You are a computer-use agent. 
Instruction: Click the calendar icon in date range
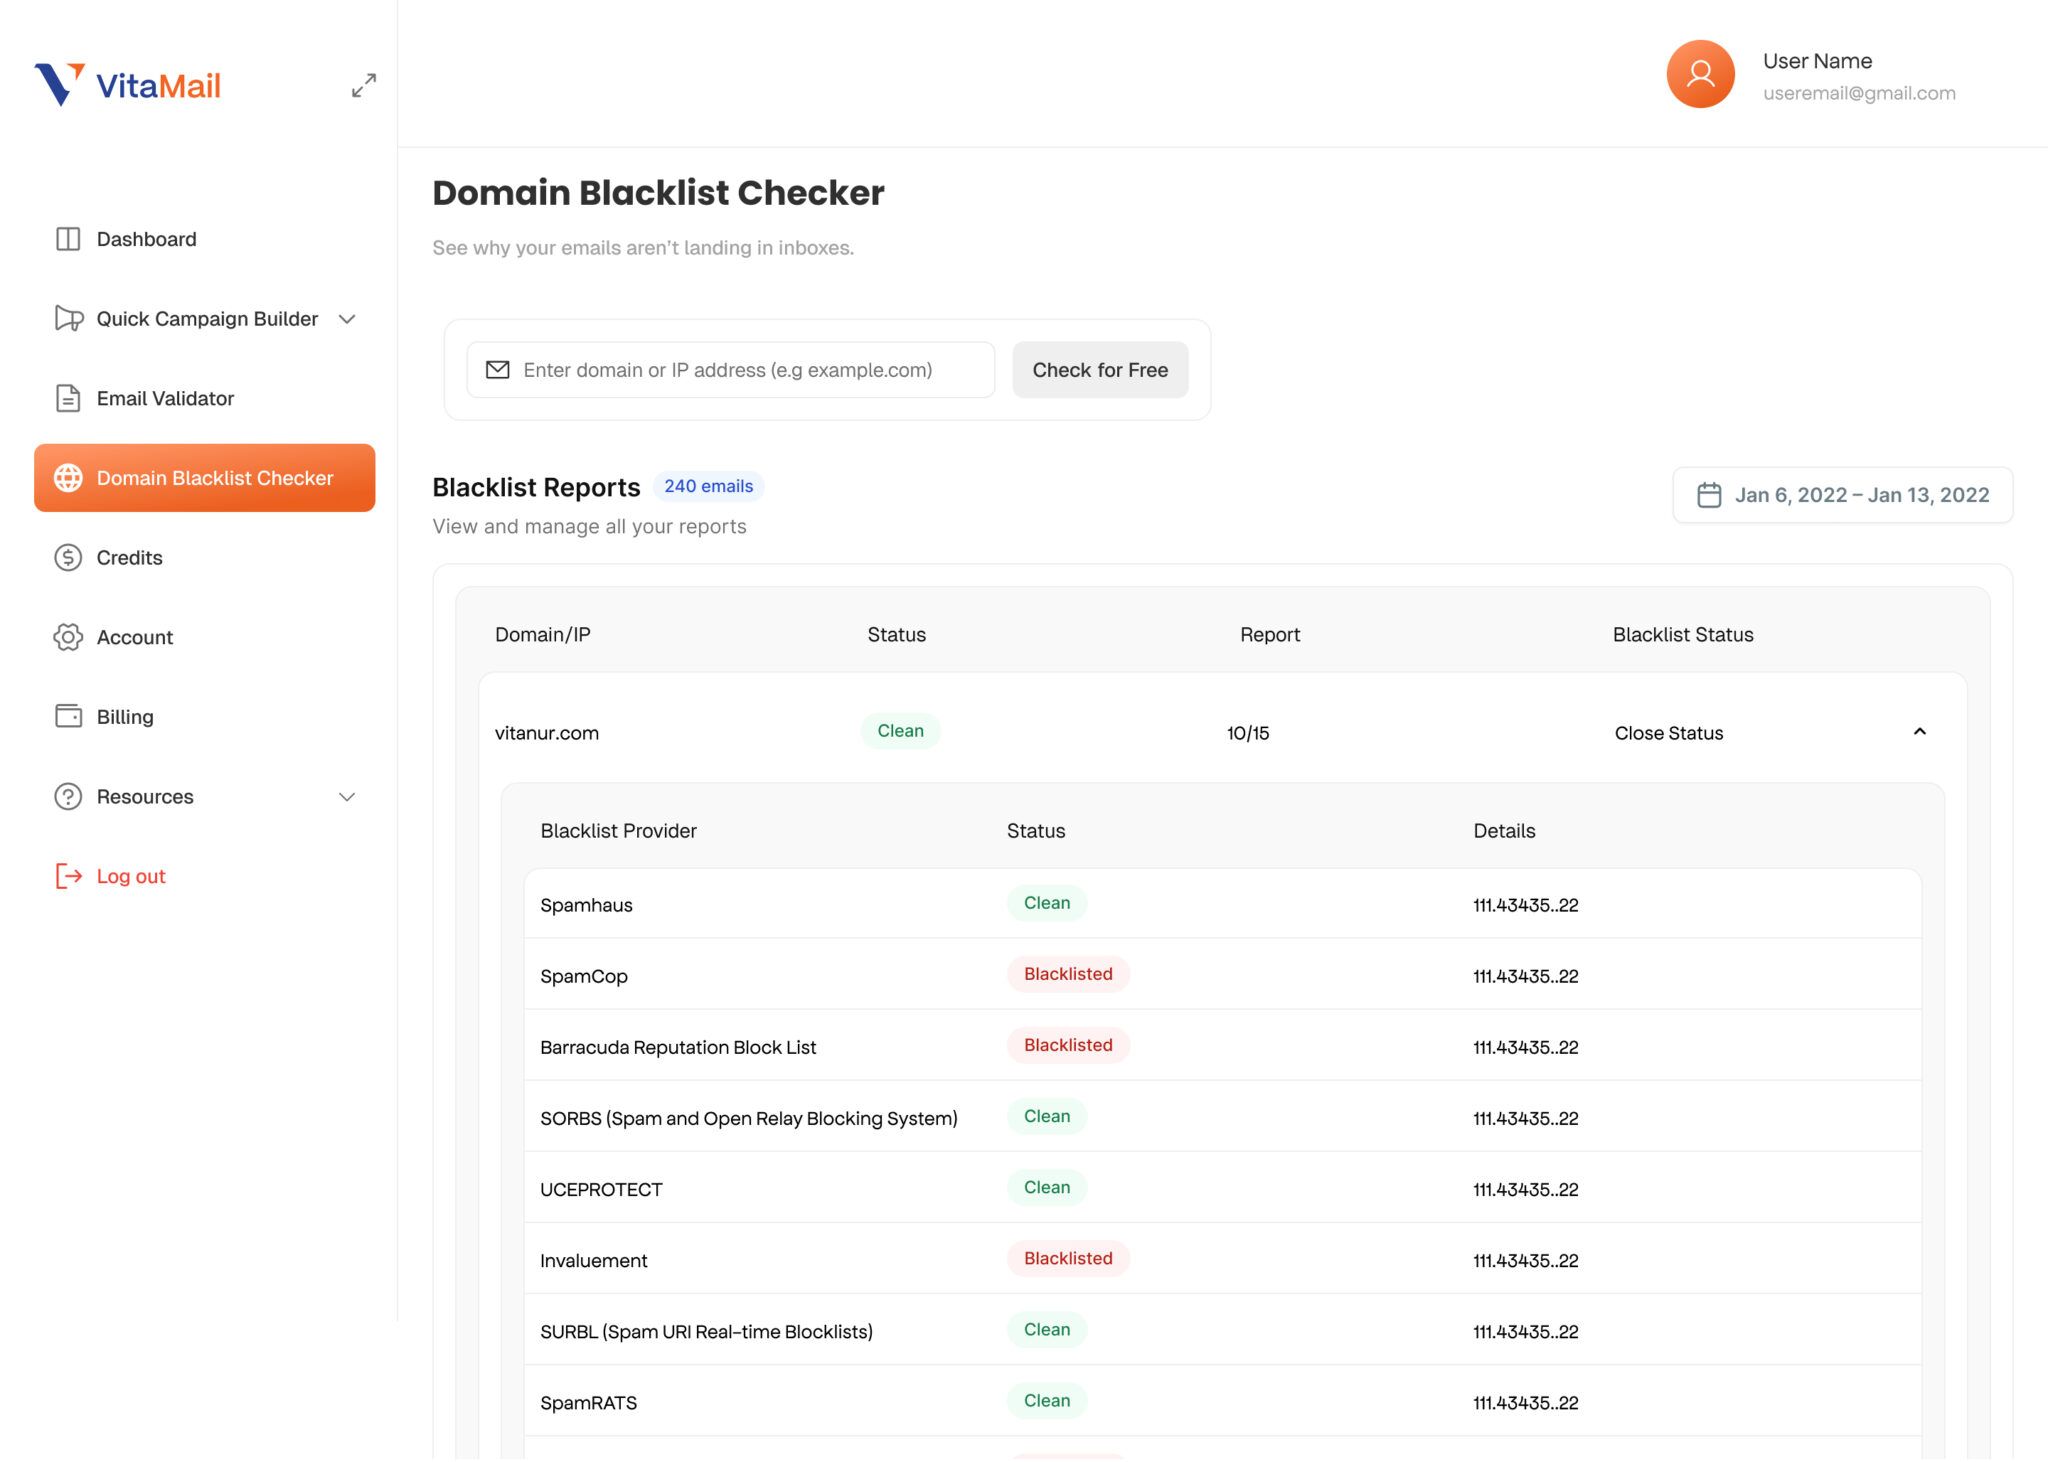coord(1709,495)
